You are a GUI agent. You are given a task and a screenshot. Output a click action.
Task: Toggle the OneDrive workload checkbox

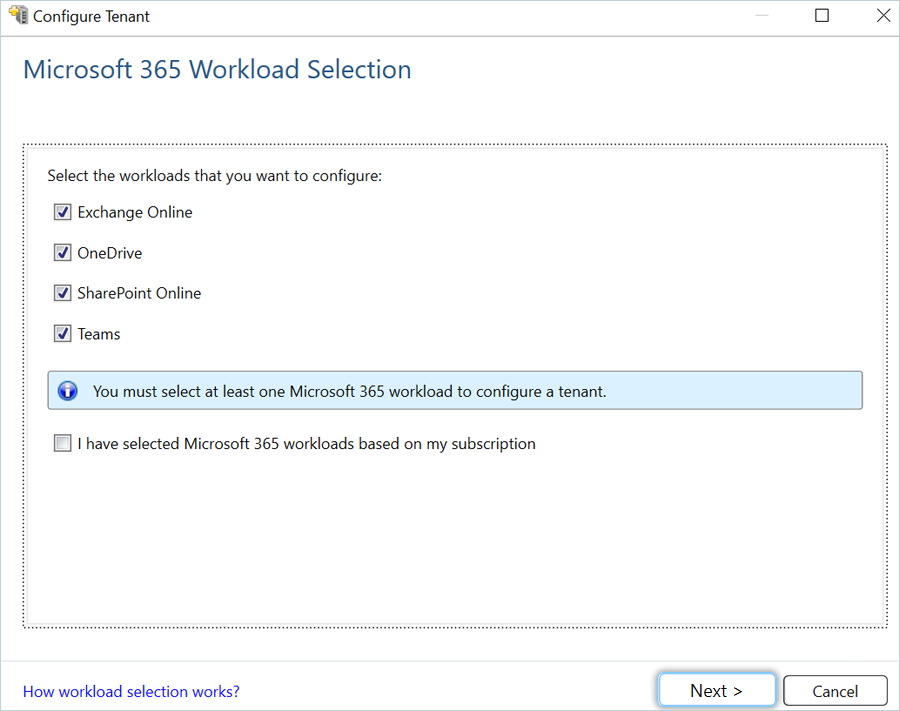click(x=63, y=253)
